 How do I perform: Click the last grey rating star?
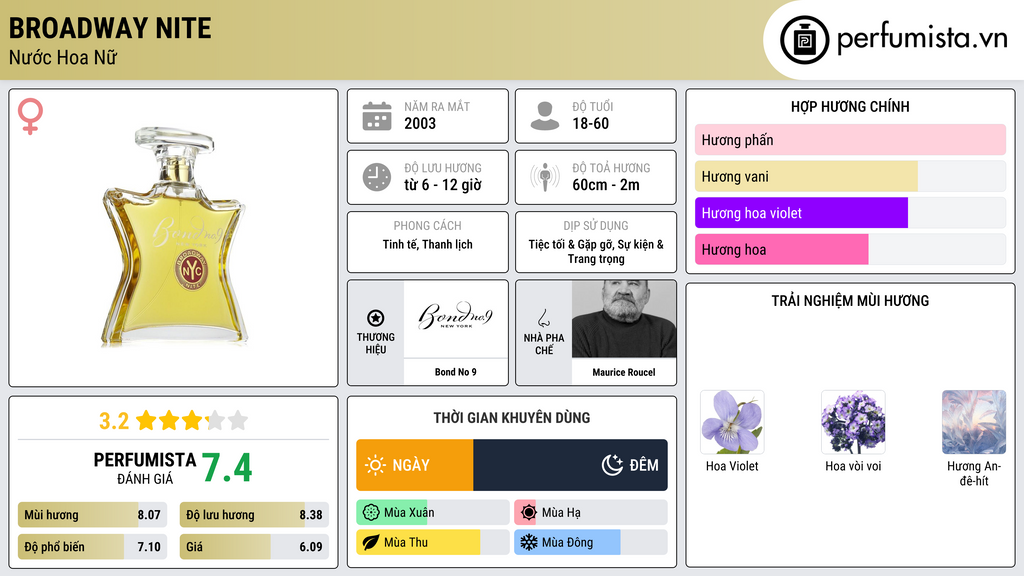click(238, 420)
